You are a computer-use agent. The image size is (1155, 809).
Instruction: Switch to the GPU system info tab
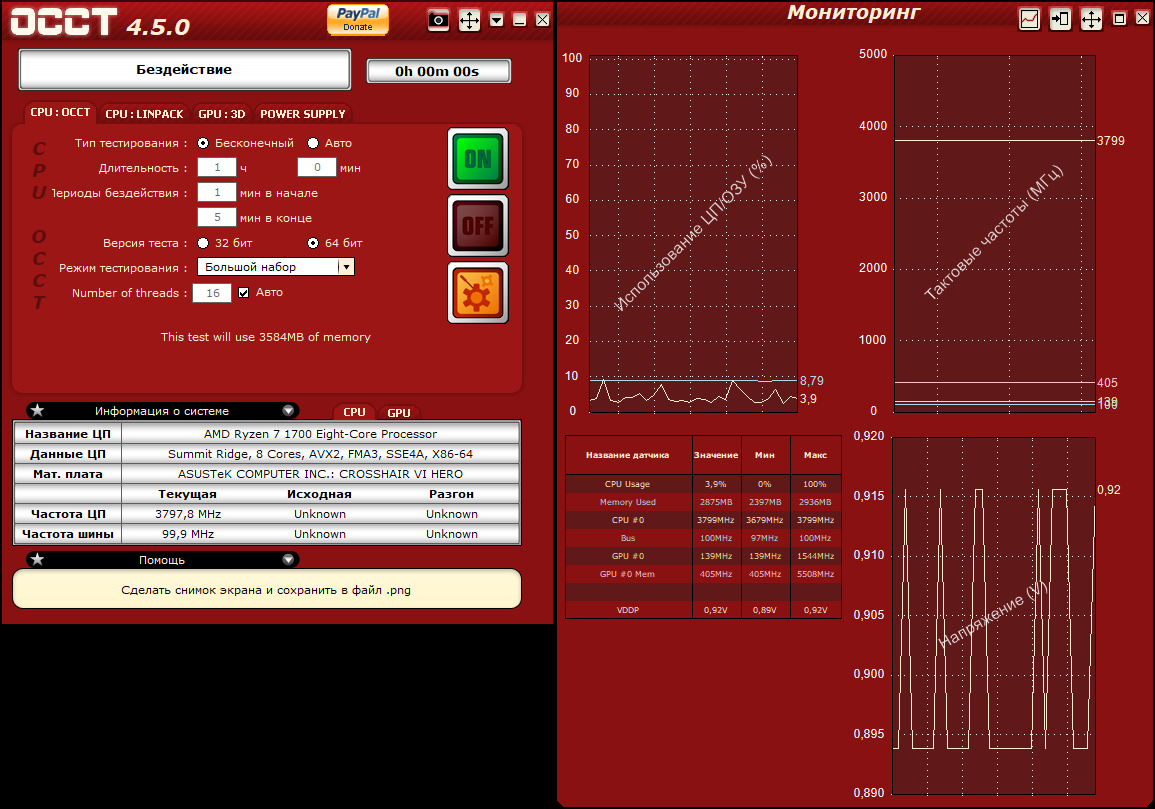399,413
